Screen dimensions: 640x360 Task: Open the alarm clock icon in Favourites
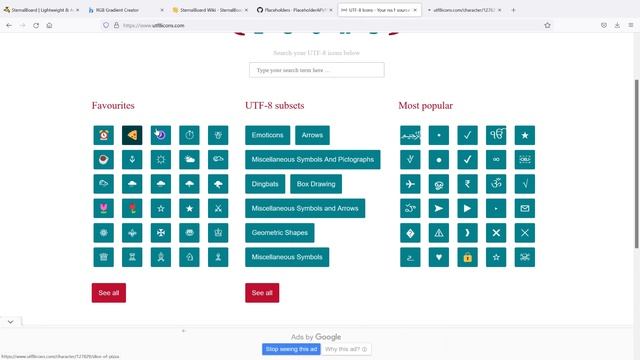click(x=104, y=135)
